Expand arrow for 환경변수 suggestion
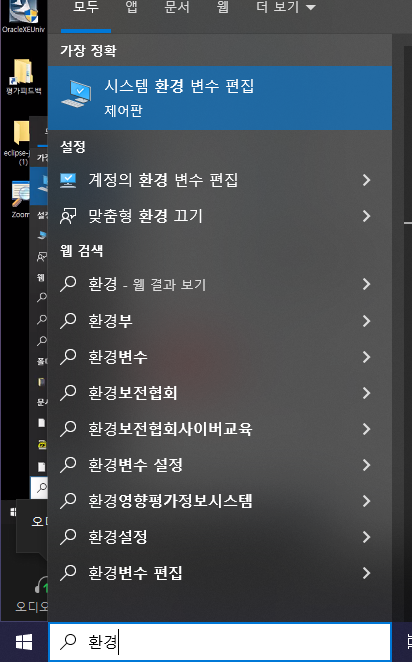Screen dimensions: 412x662 [366, 357]
